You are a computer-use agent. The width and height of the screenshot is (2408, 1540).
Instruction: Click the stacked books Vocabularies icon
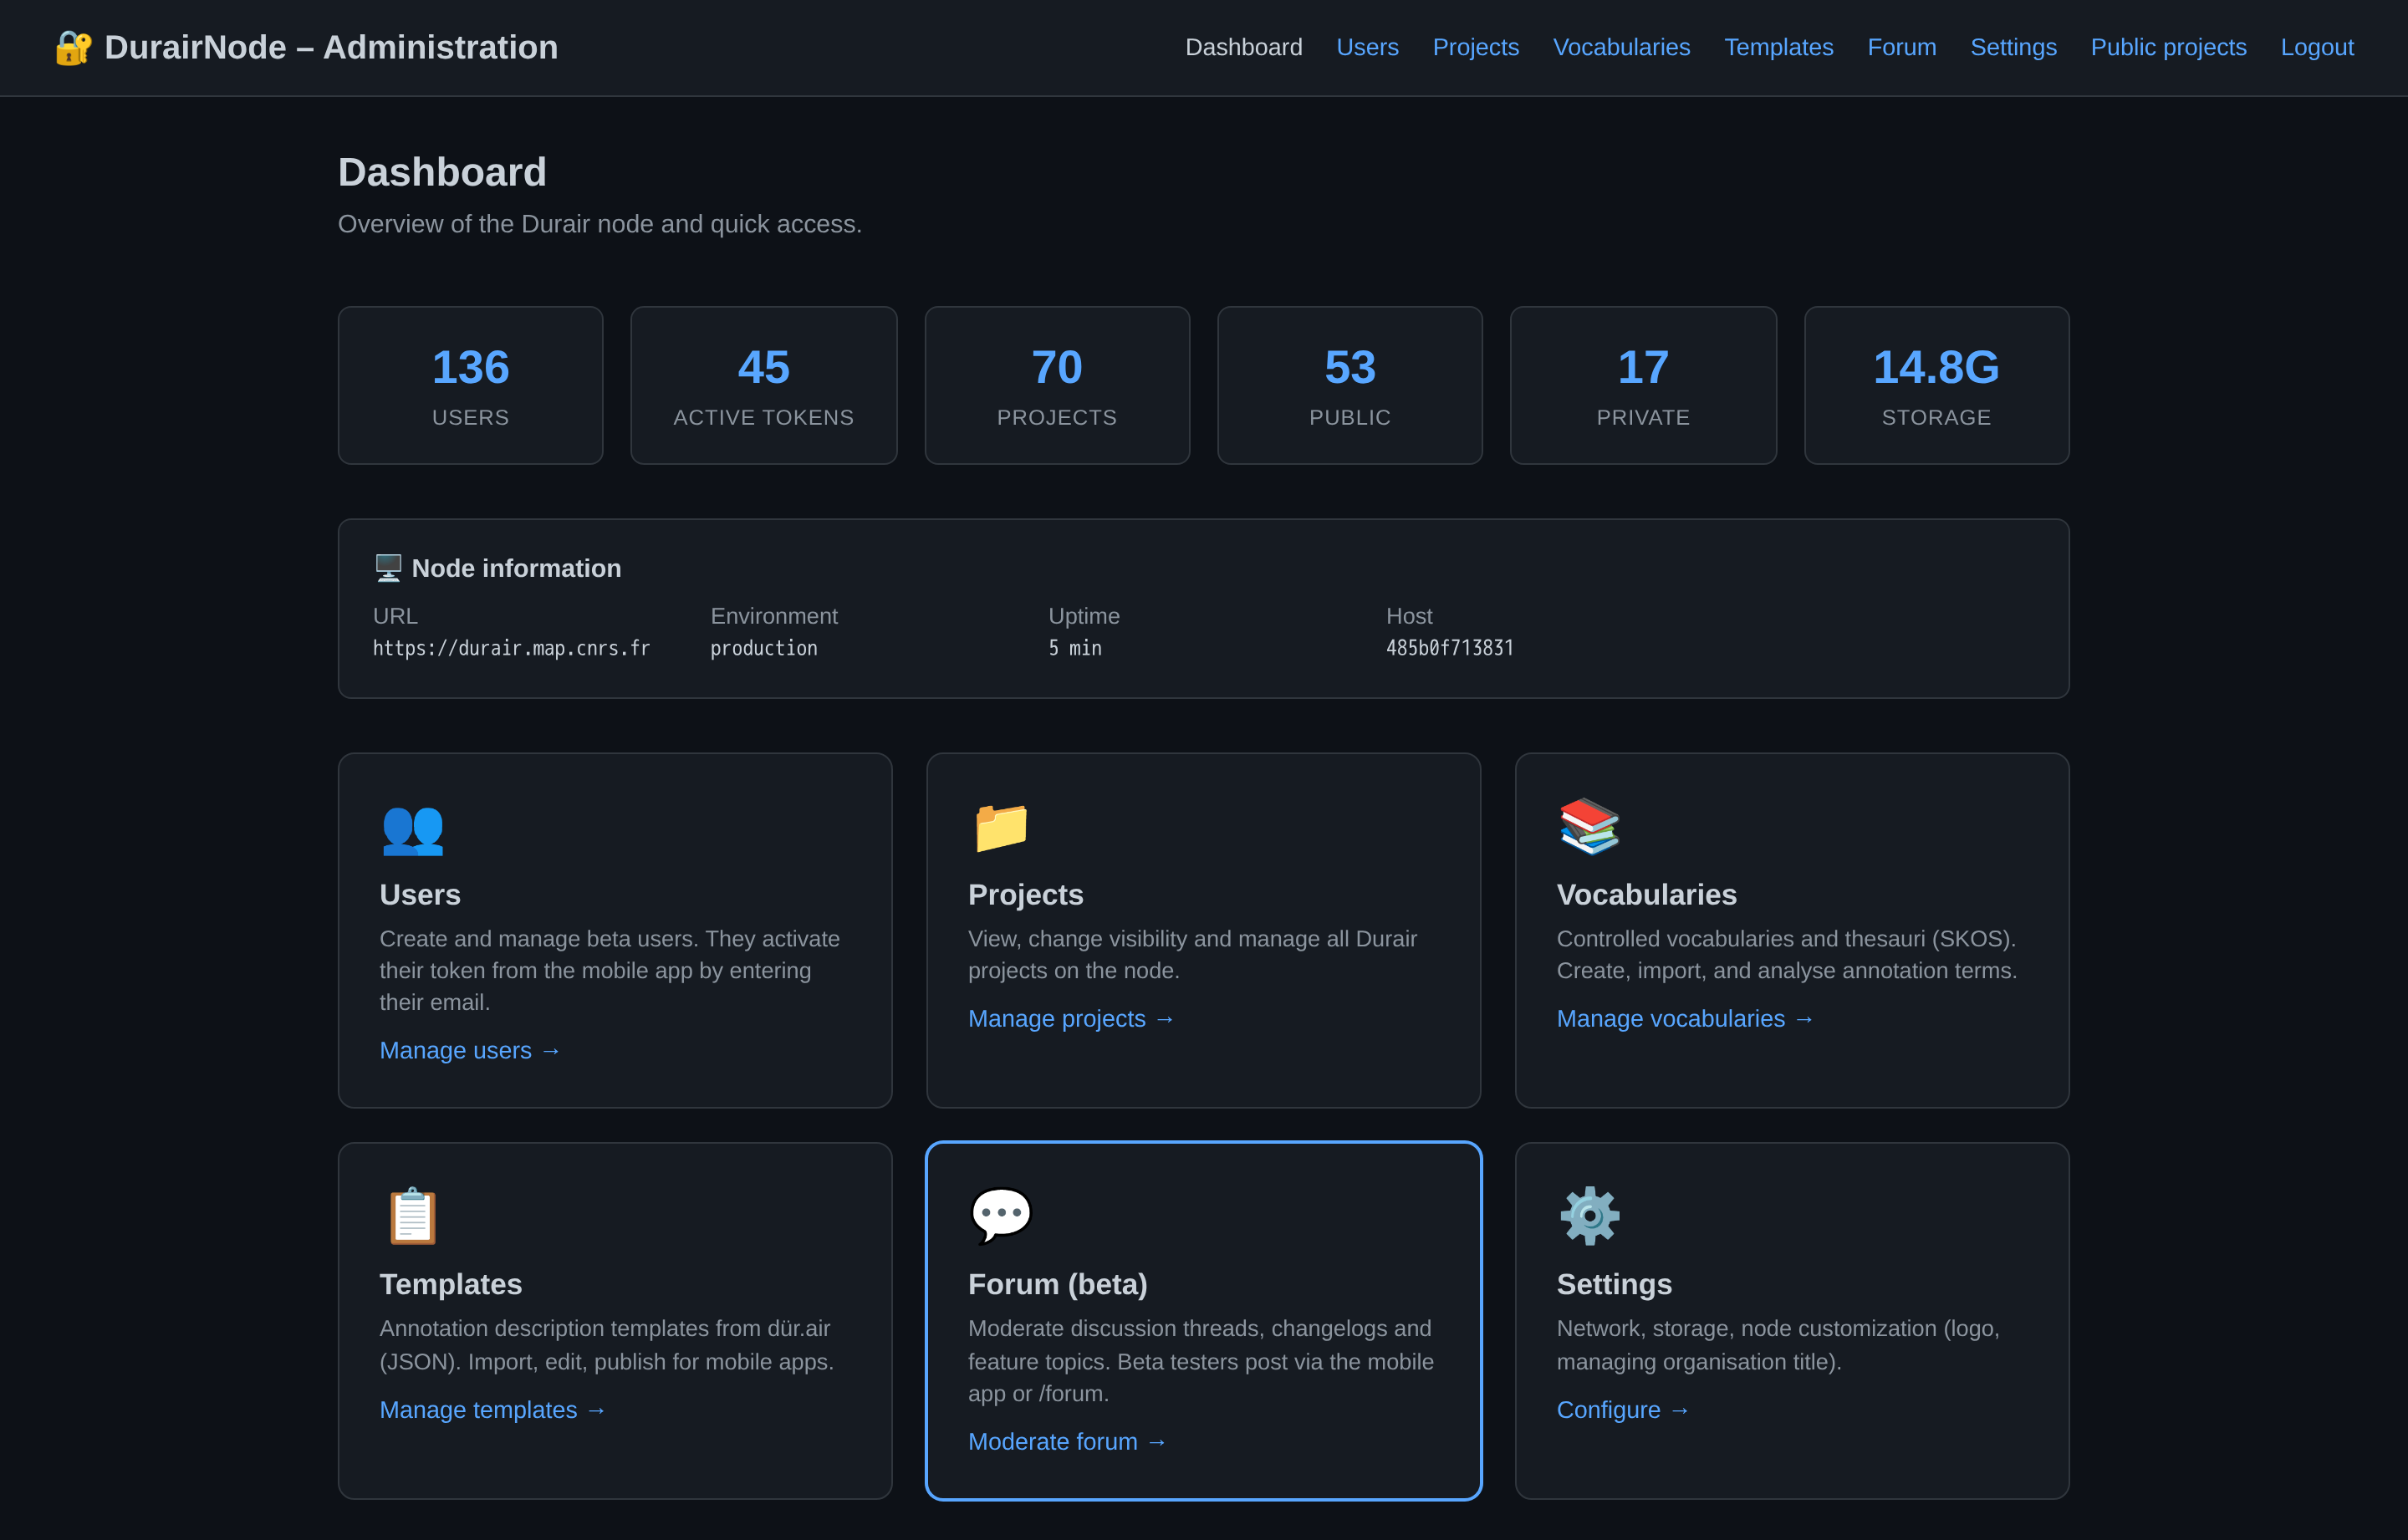[1589, 826]
